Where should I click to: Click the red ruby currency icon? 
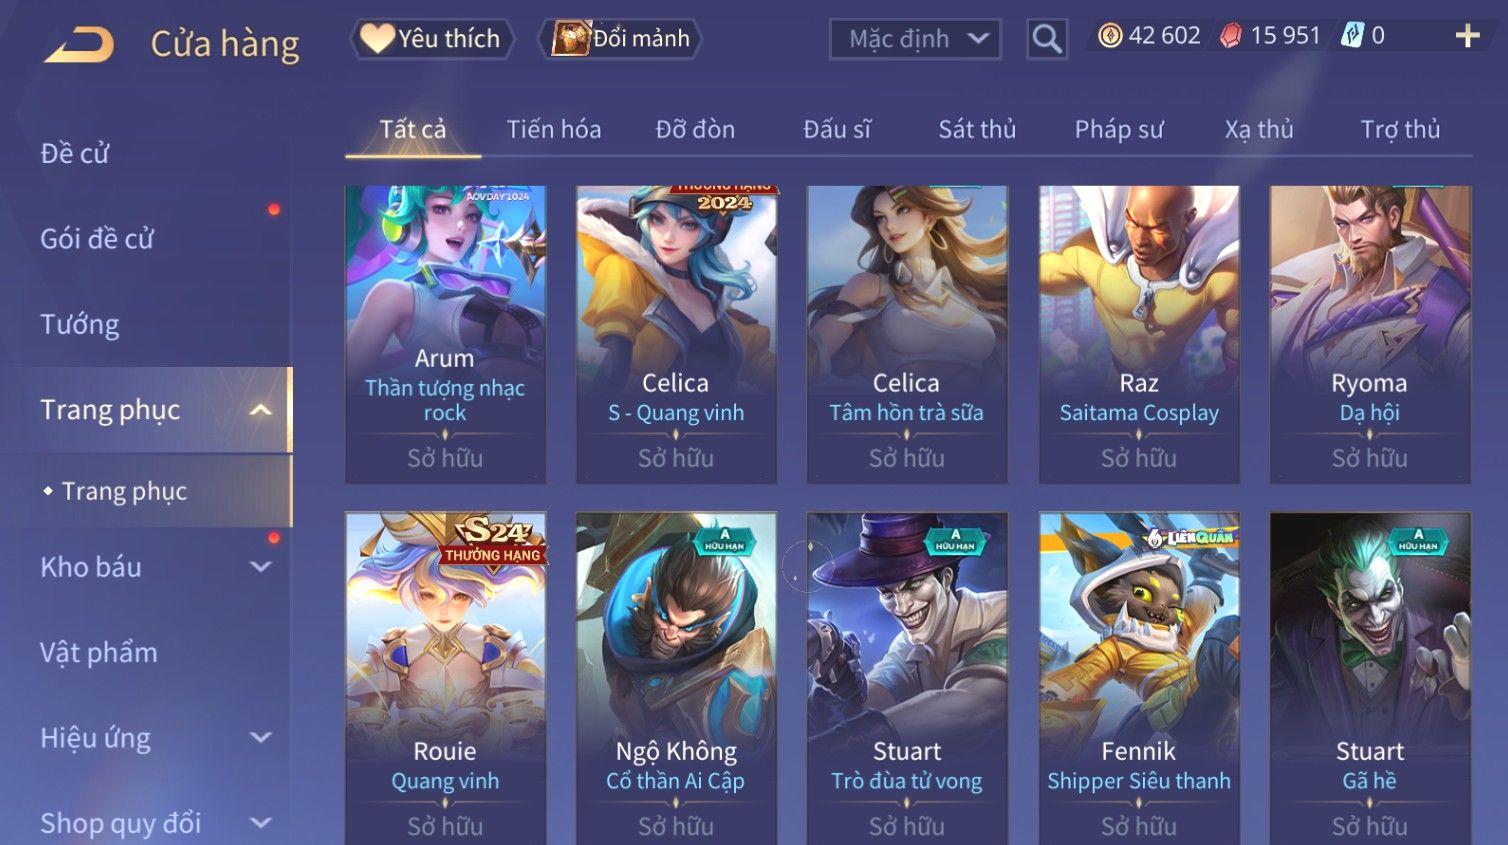point(1231,36)
